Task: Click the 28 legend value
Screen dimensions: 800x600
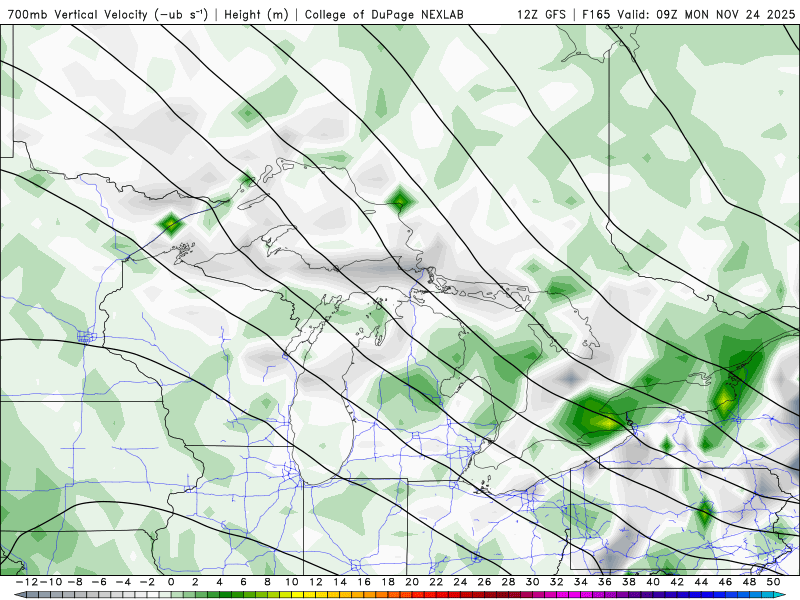Action: tap(508, 582)
